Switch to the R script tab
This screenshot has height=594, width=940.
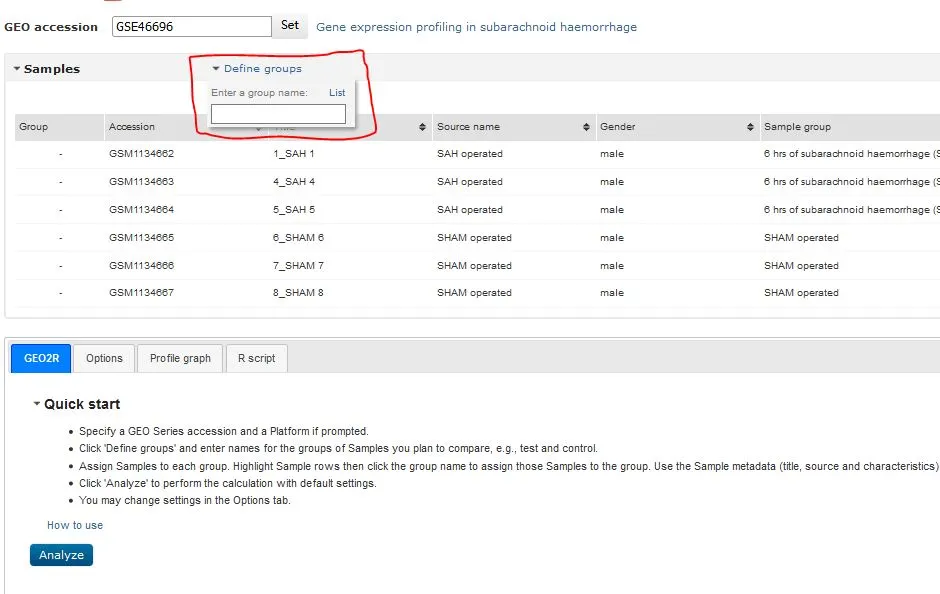pyautogui.click(x=256, y=358)
